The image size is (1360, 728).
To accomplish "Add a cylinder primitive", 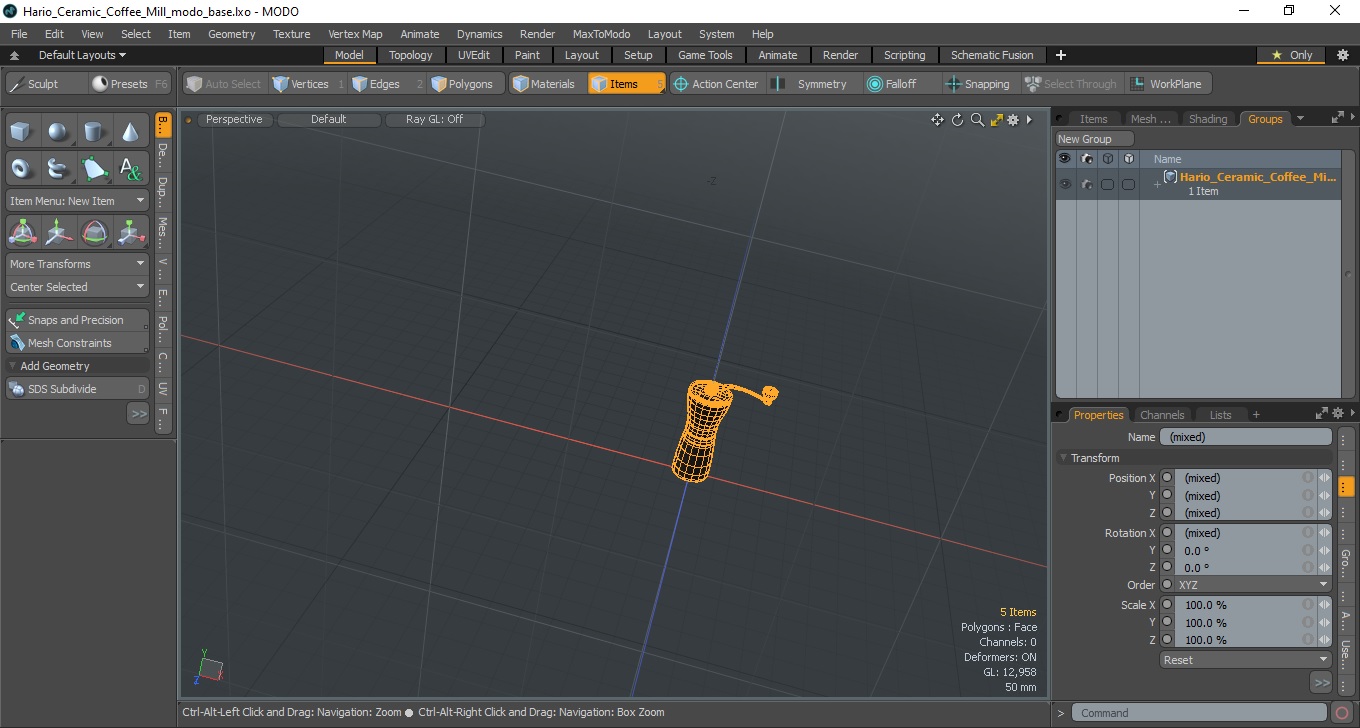I will [94, 132].
